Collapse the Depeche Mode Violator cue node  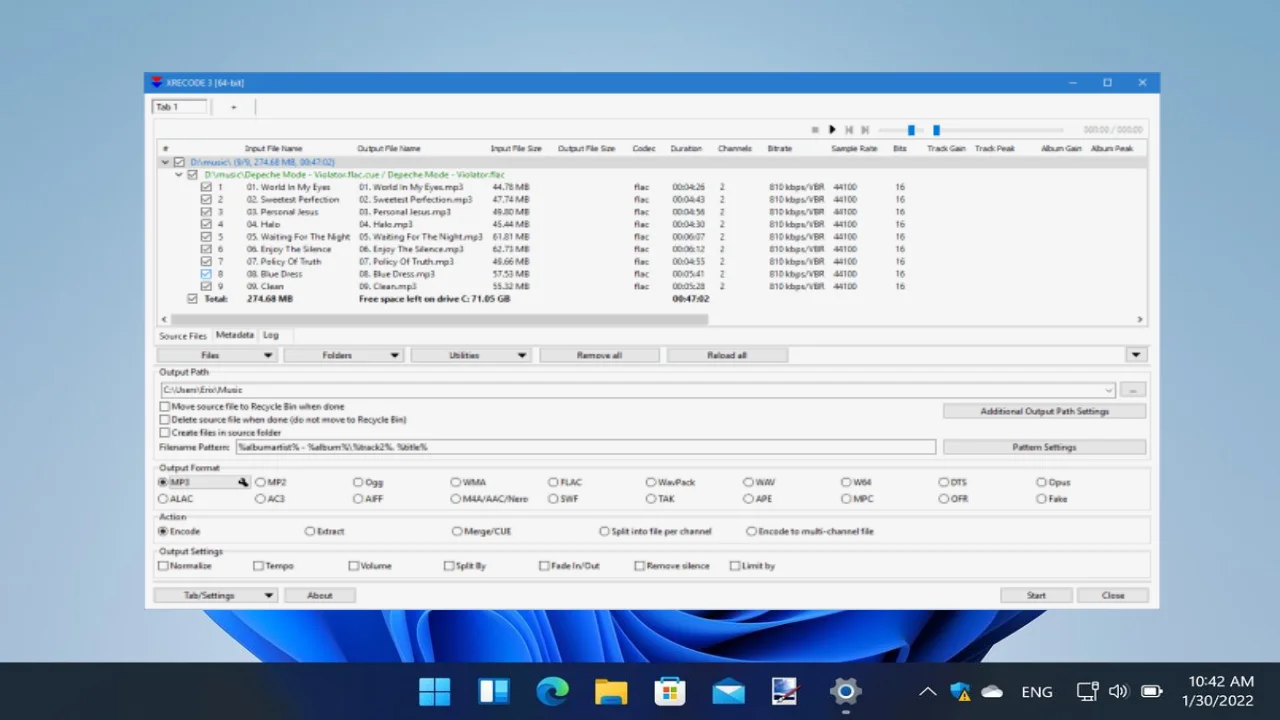pyautogui.click(x=179, y=174)
